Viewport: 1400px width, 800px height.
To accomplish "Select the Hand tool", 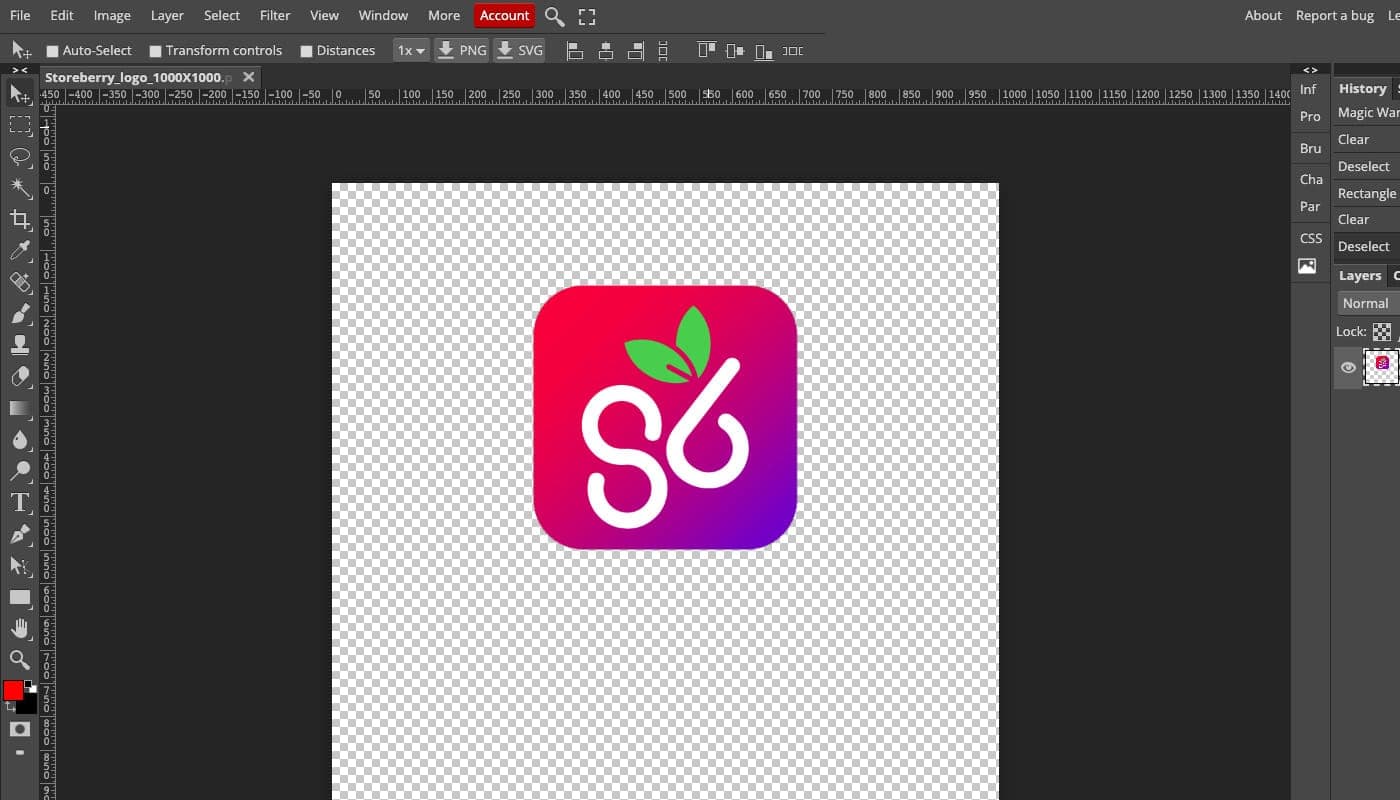I will click(x=19, y=628).
